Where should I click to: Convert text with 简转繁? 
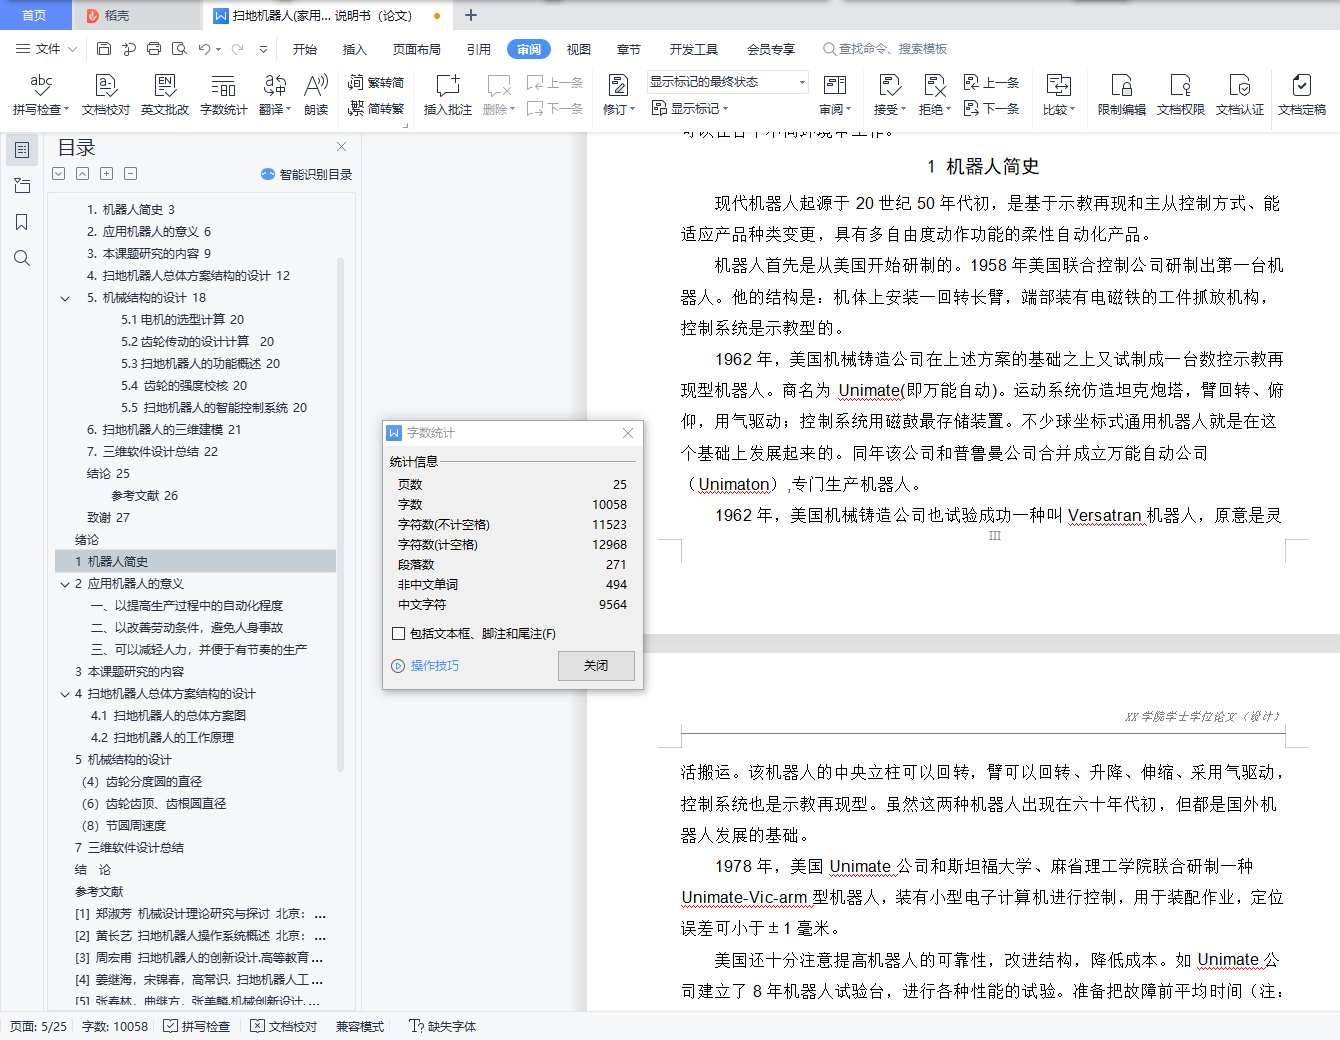point(376,108)
